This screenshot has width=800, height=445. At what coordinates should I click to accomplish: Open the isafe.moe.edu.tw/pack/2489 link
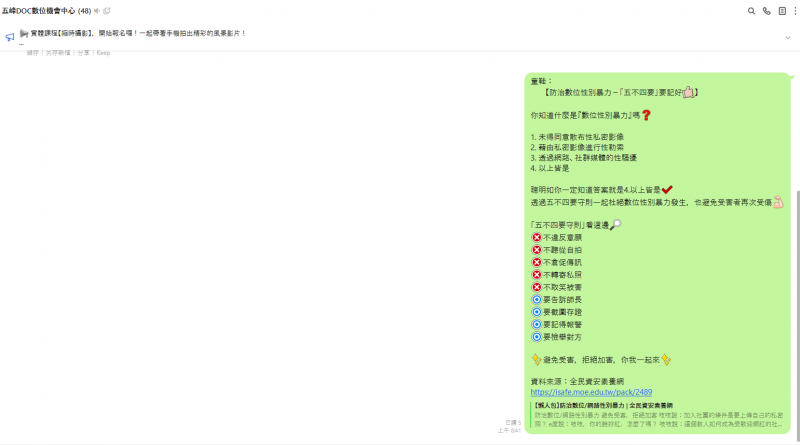pyautogui.click(x=590, y=393)
